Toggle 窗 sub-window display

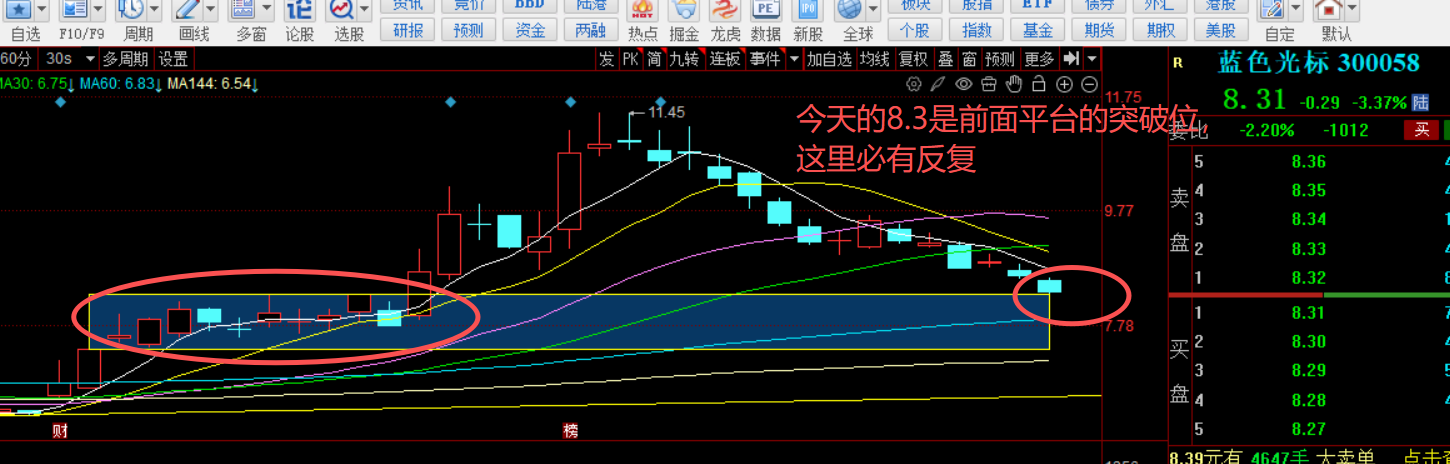969,59
